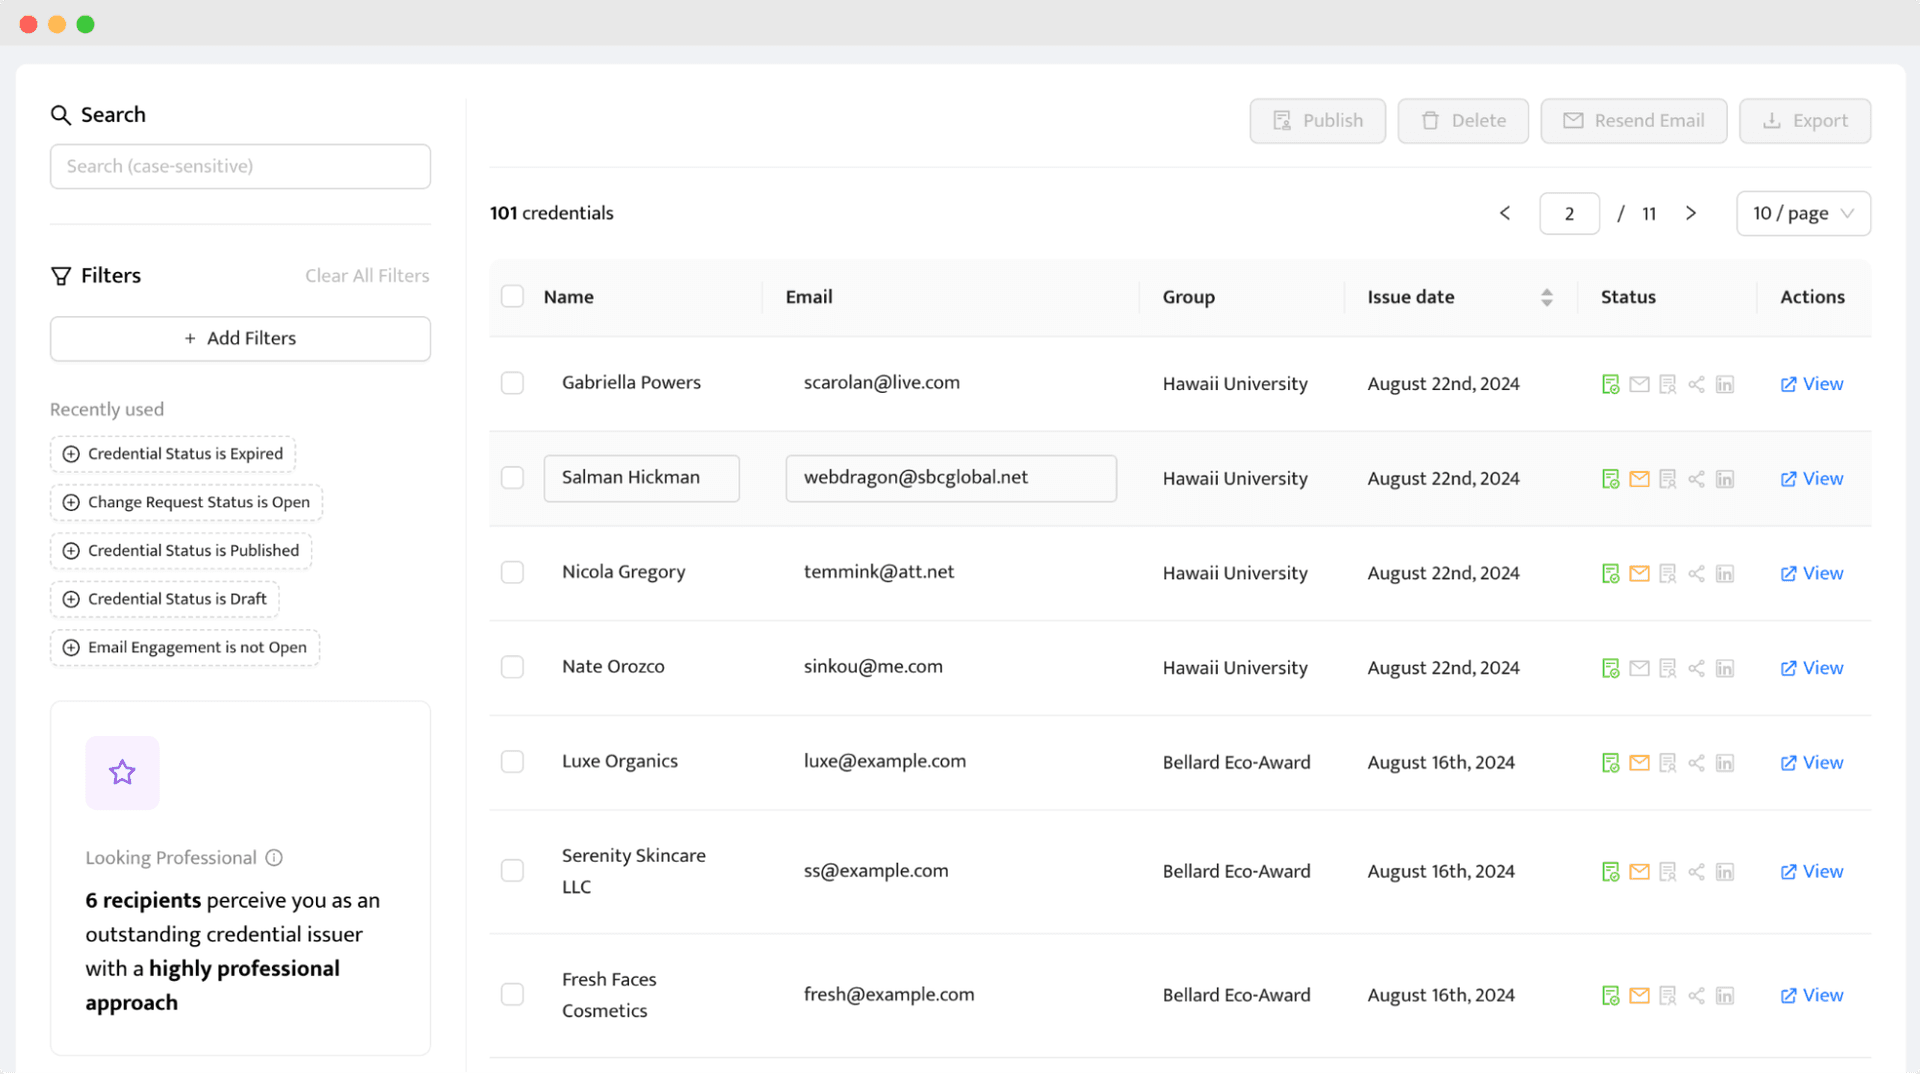Click the luxe@example.com email cell
This screenshot has height=1074, width=1920.
coord(885,761)
